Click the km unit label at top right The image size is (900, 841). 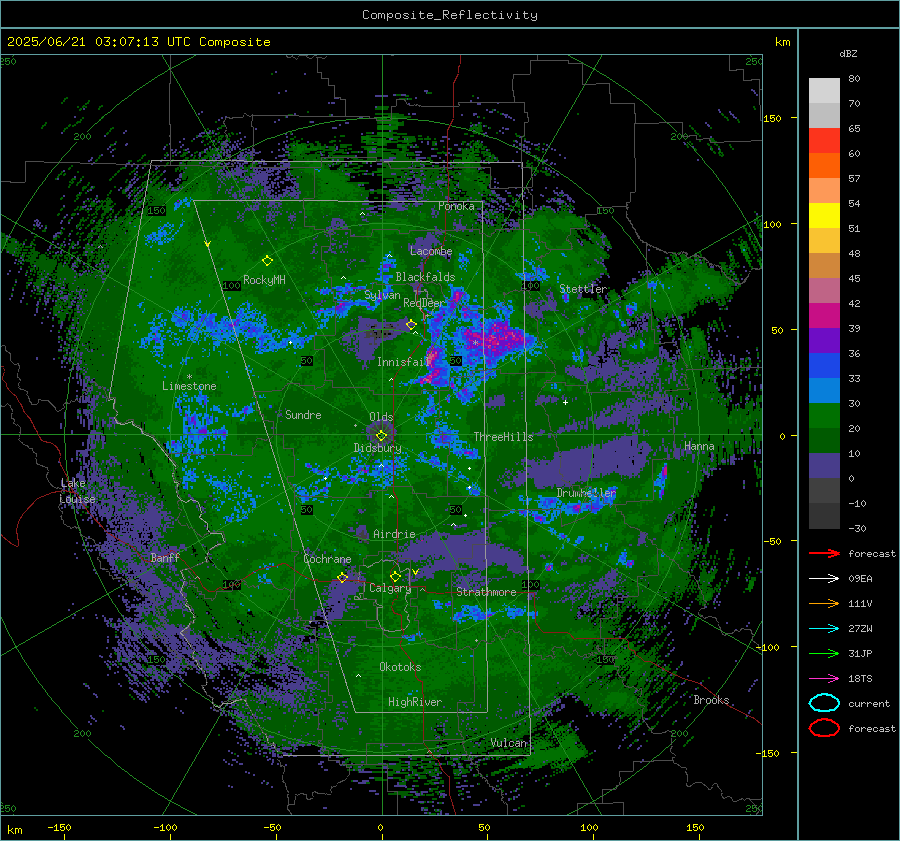click(782, 42)
